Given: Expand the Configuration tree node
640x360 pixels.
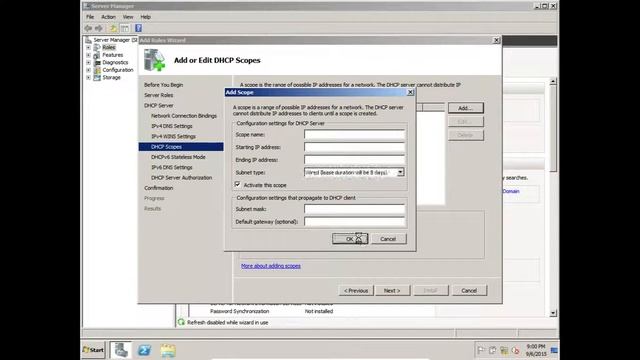Looking at the screenshot, I should click(88, 70).
